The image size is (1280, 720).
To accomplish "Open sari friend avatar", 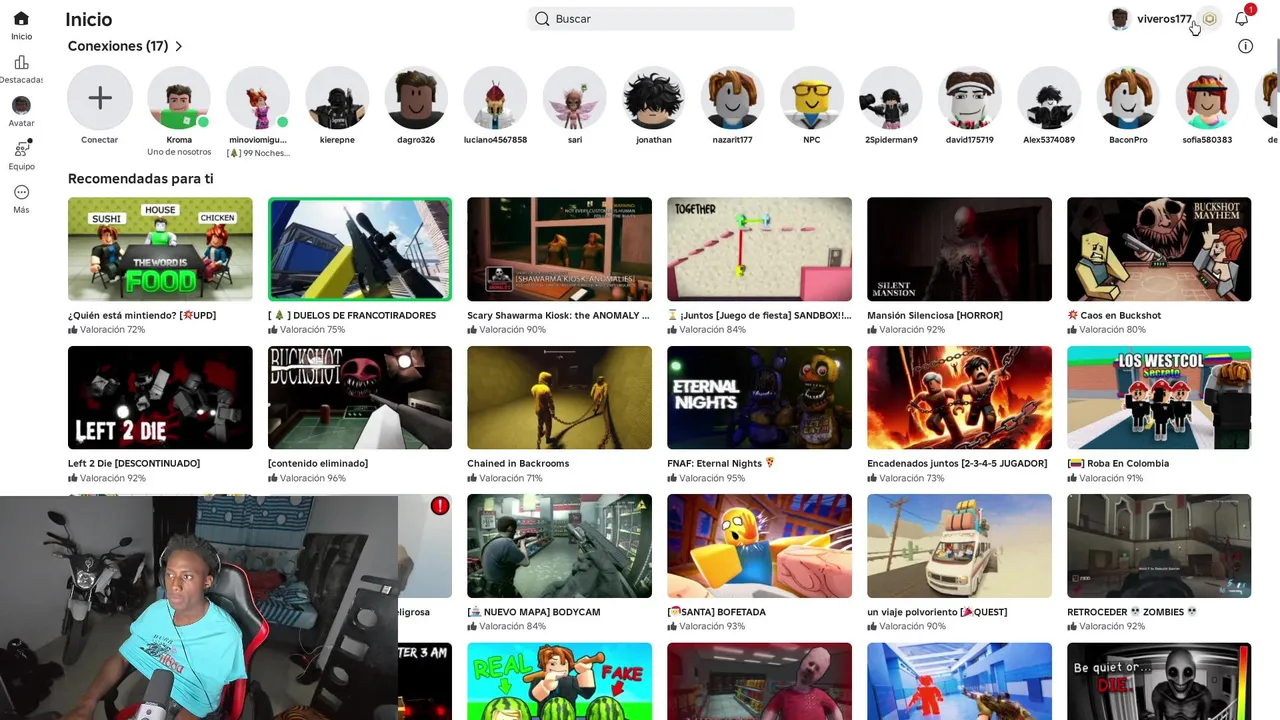I will (575, 98).
